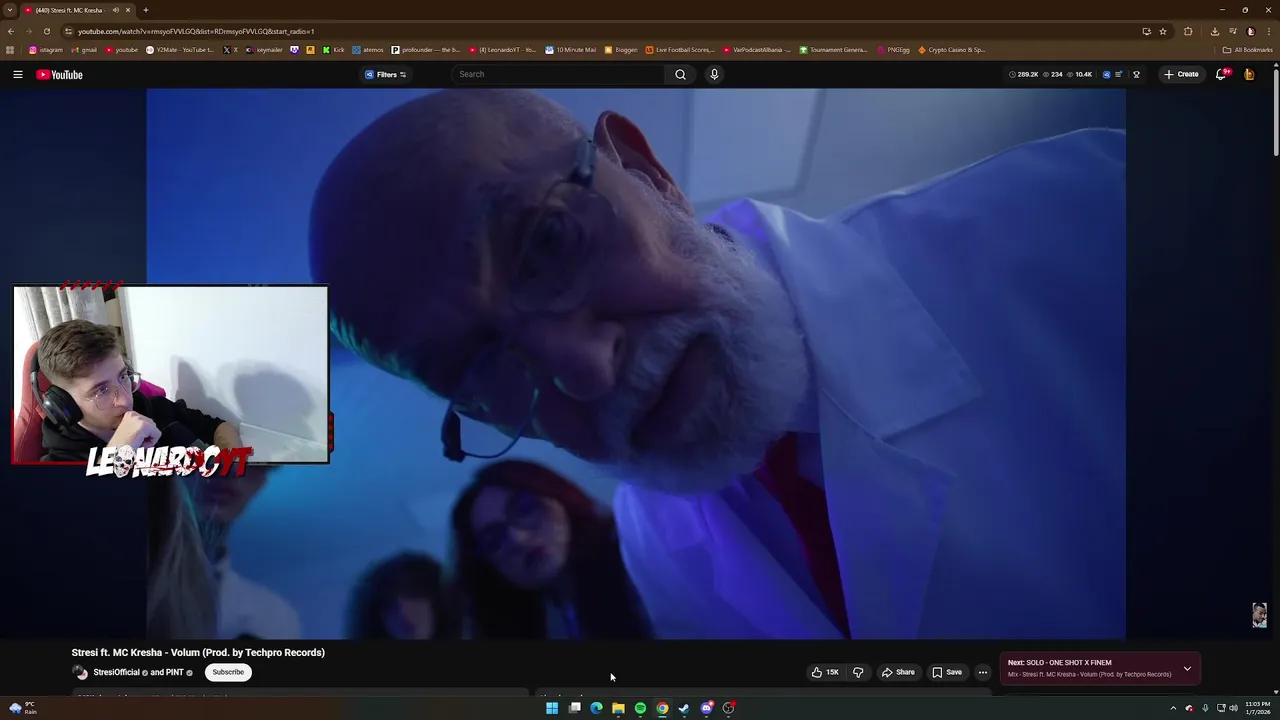The image size is (1280, 720).
Task: Open Crypto Casino bookmark
Action: pos(951,49)
